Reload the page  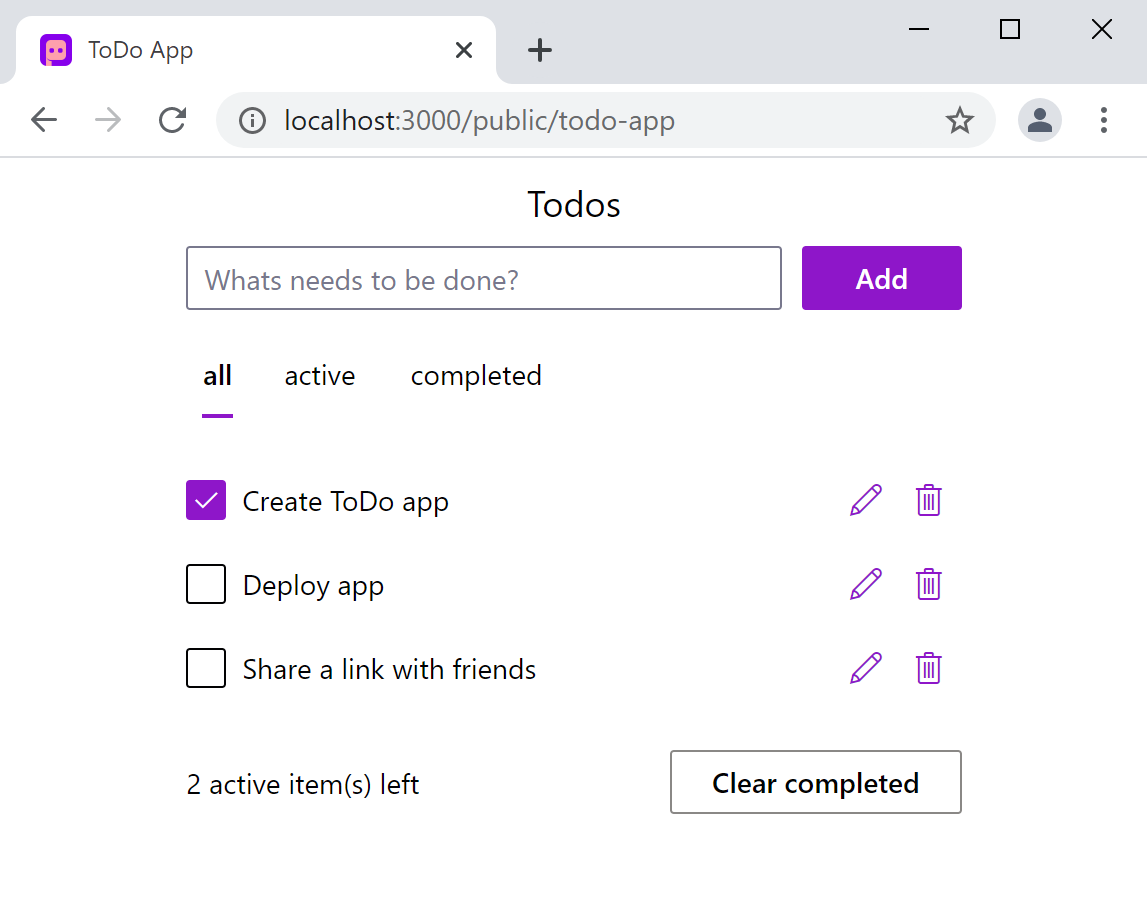click(x=173, y=121)
